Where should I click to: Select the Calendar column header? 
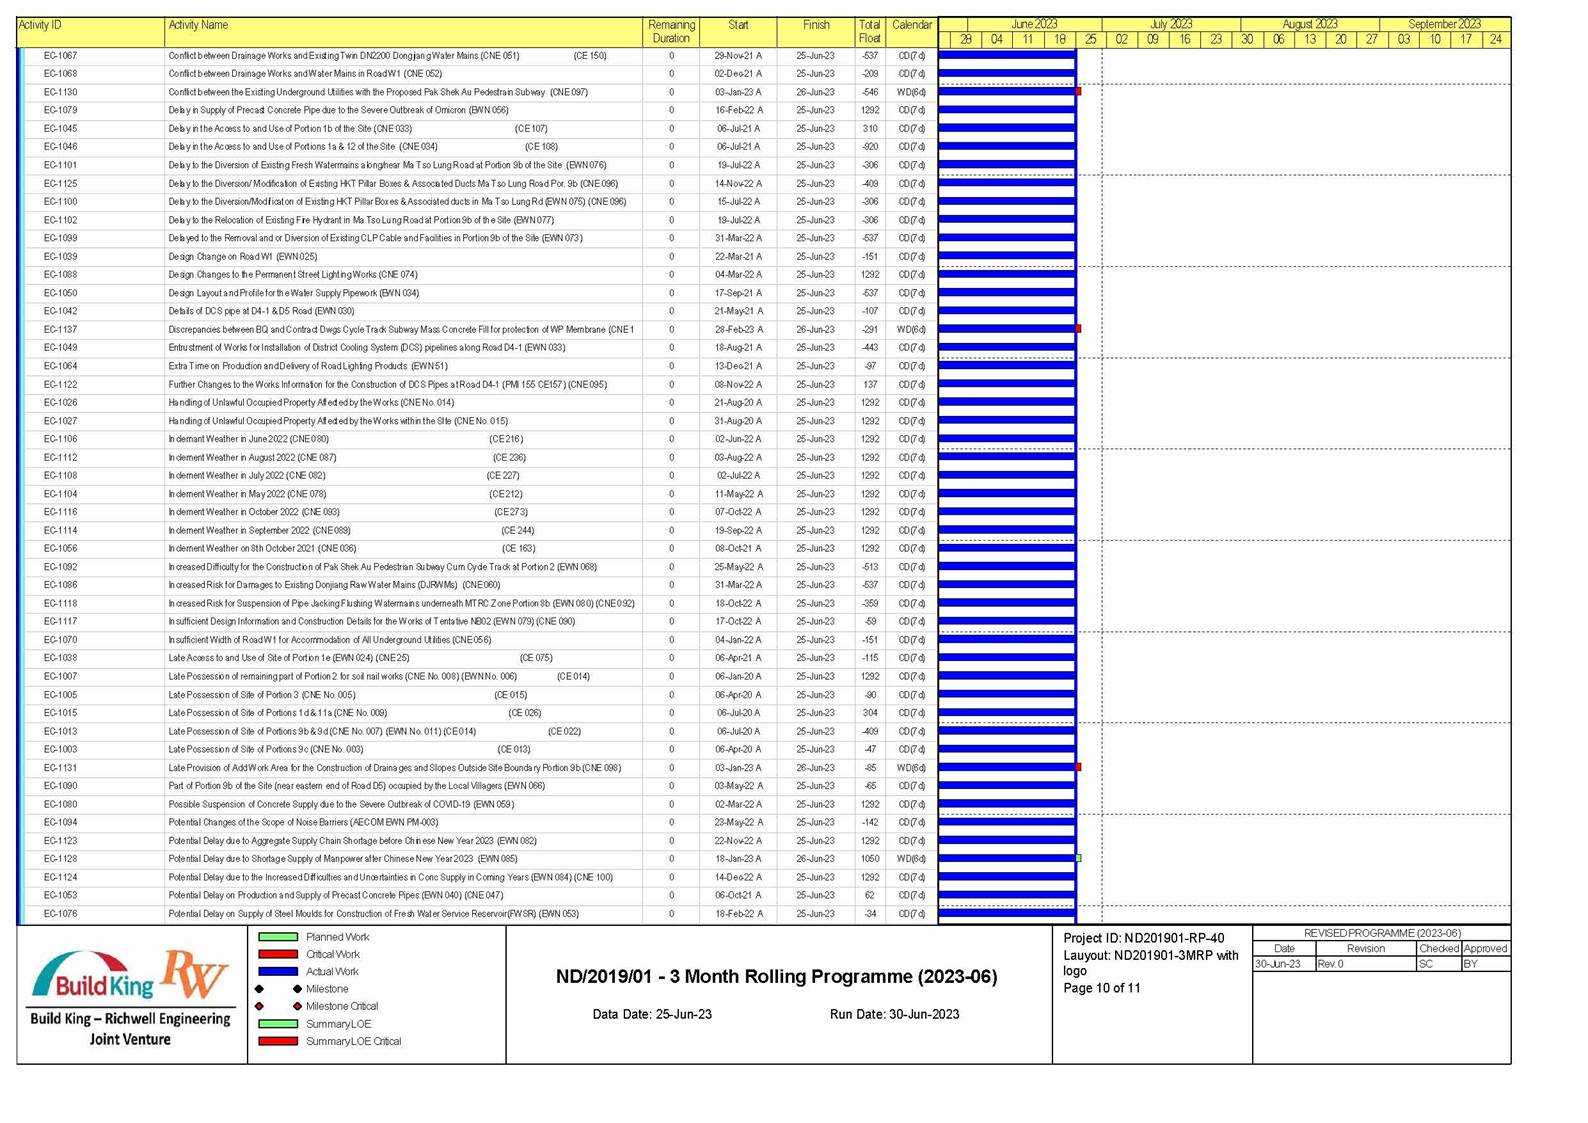pyautogui.click(x=912, y=32)
